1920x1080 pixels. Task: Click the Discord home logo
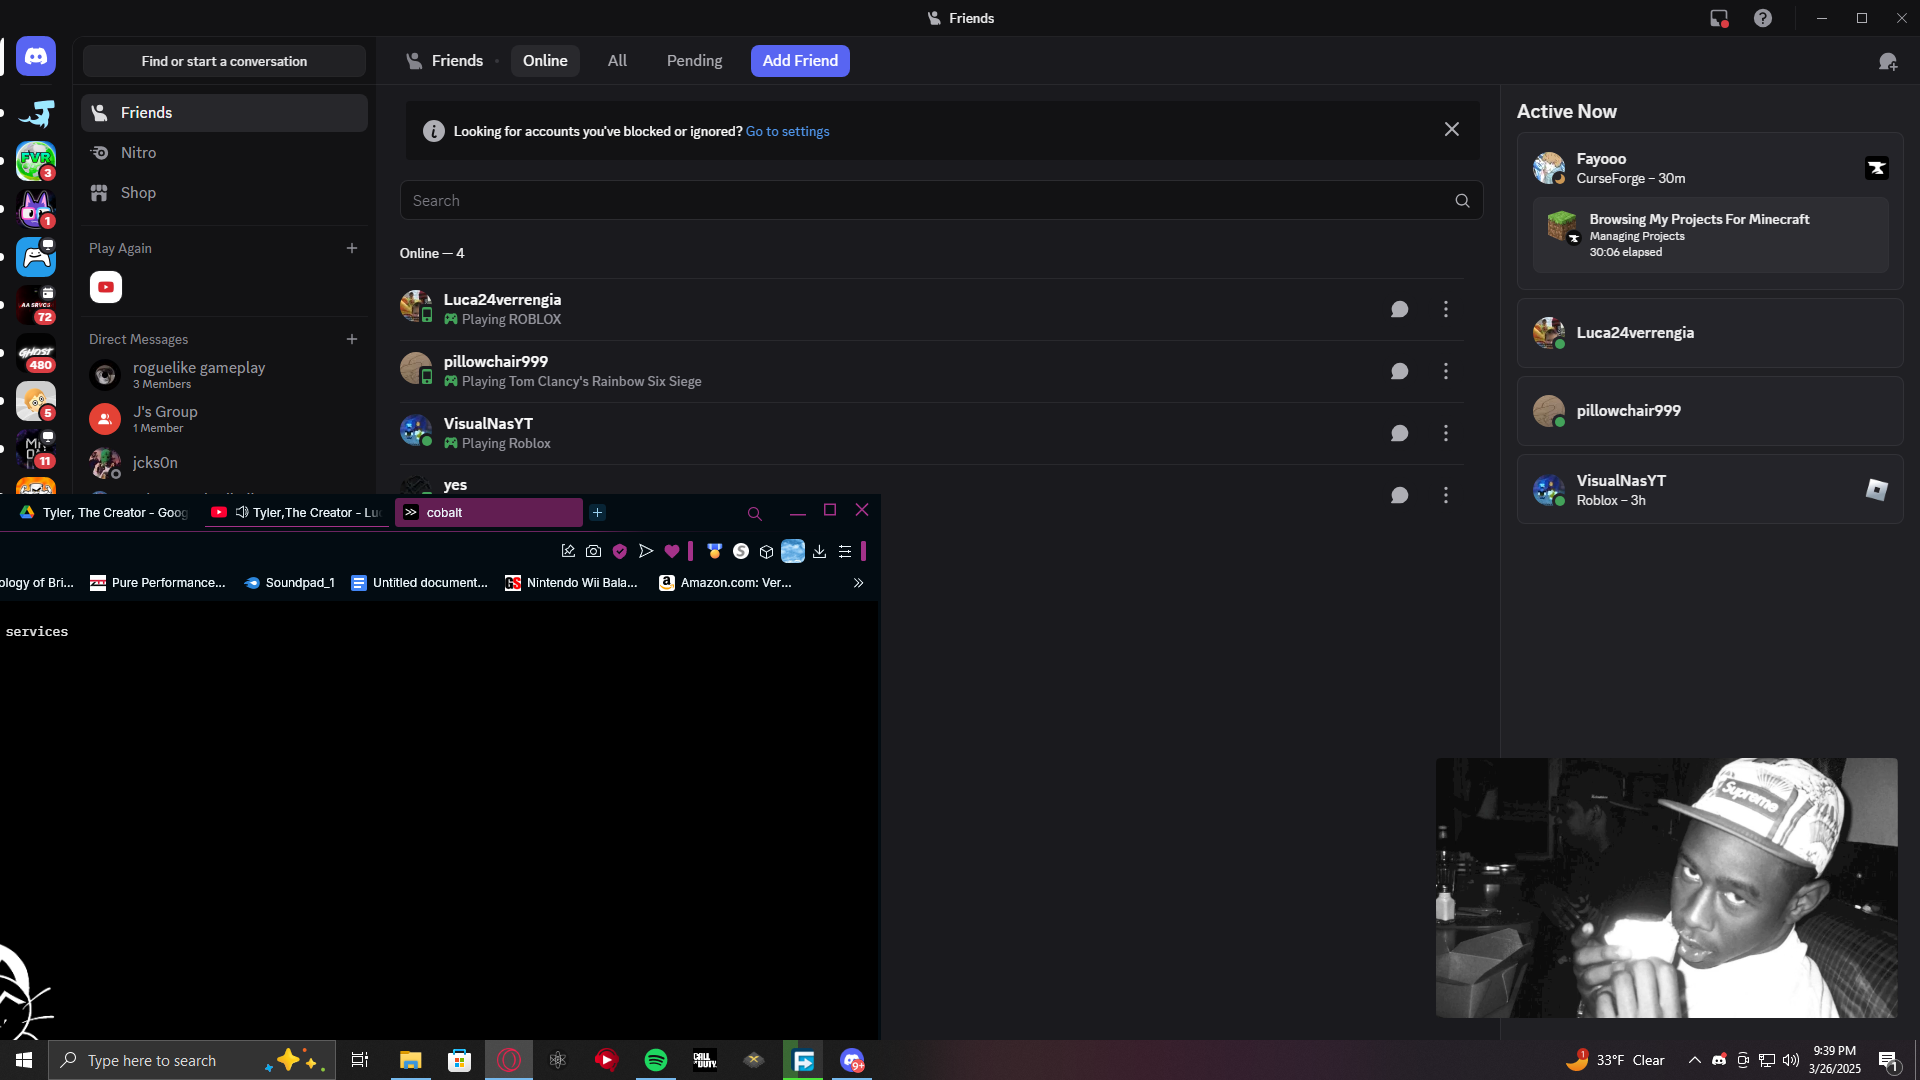click(x=36, y=57)
